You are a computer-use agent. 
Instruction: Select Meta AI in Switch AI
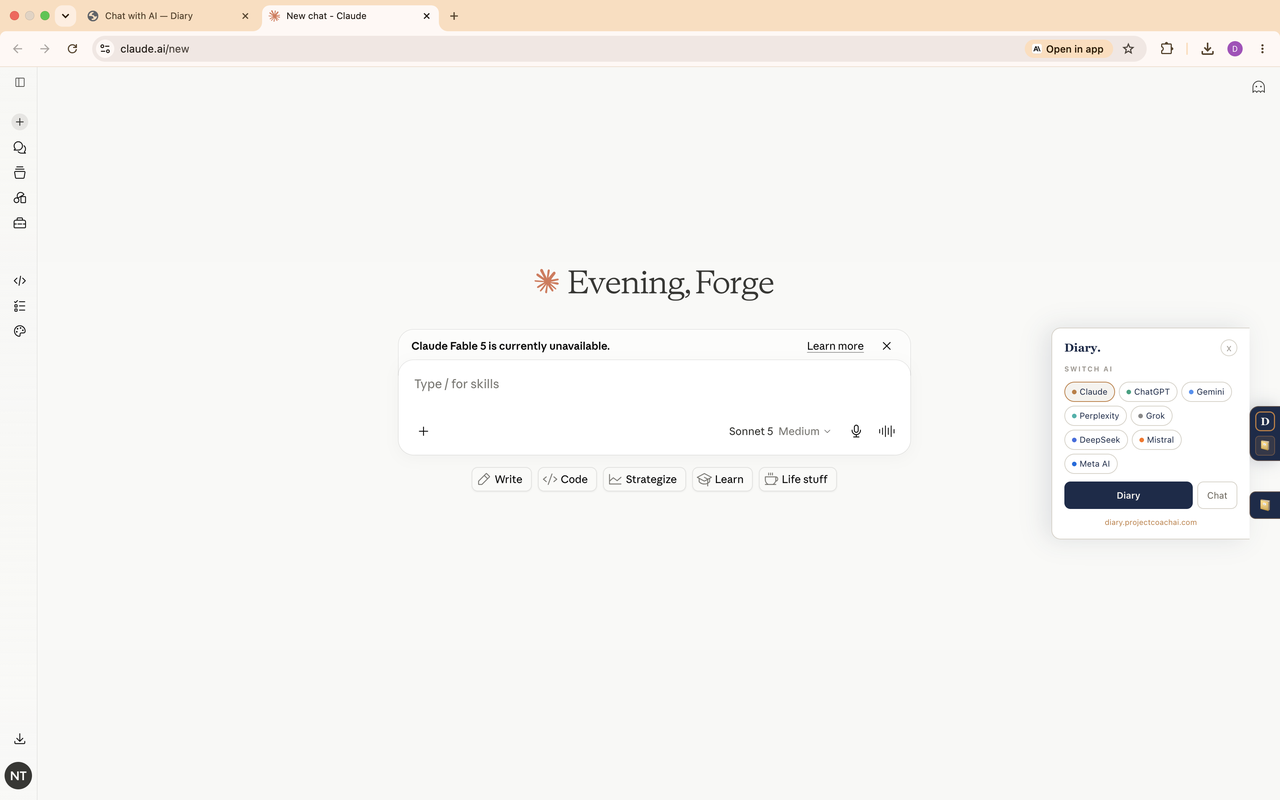pos(1091,464)
